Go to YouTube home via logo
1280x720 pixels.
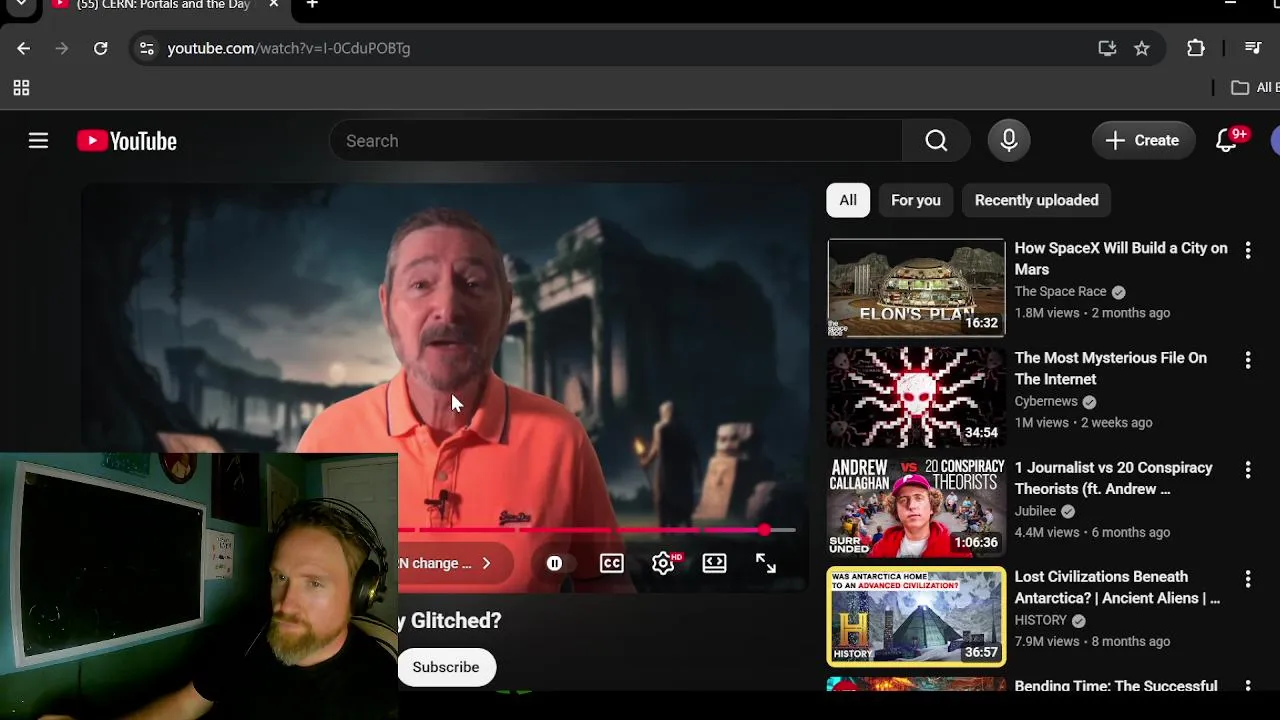pos(127,141)
